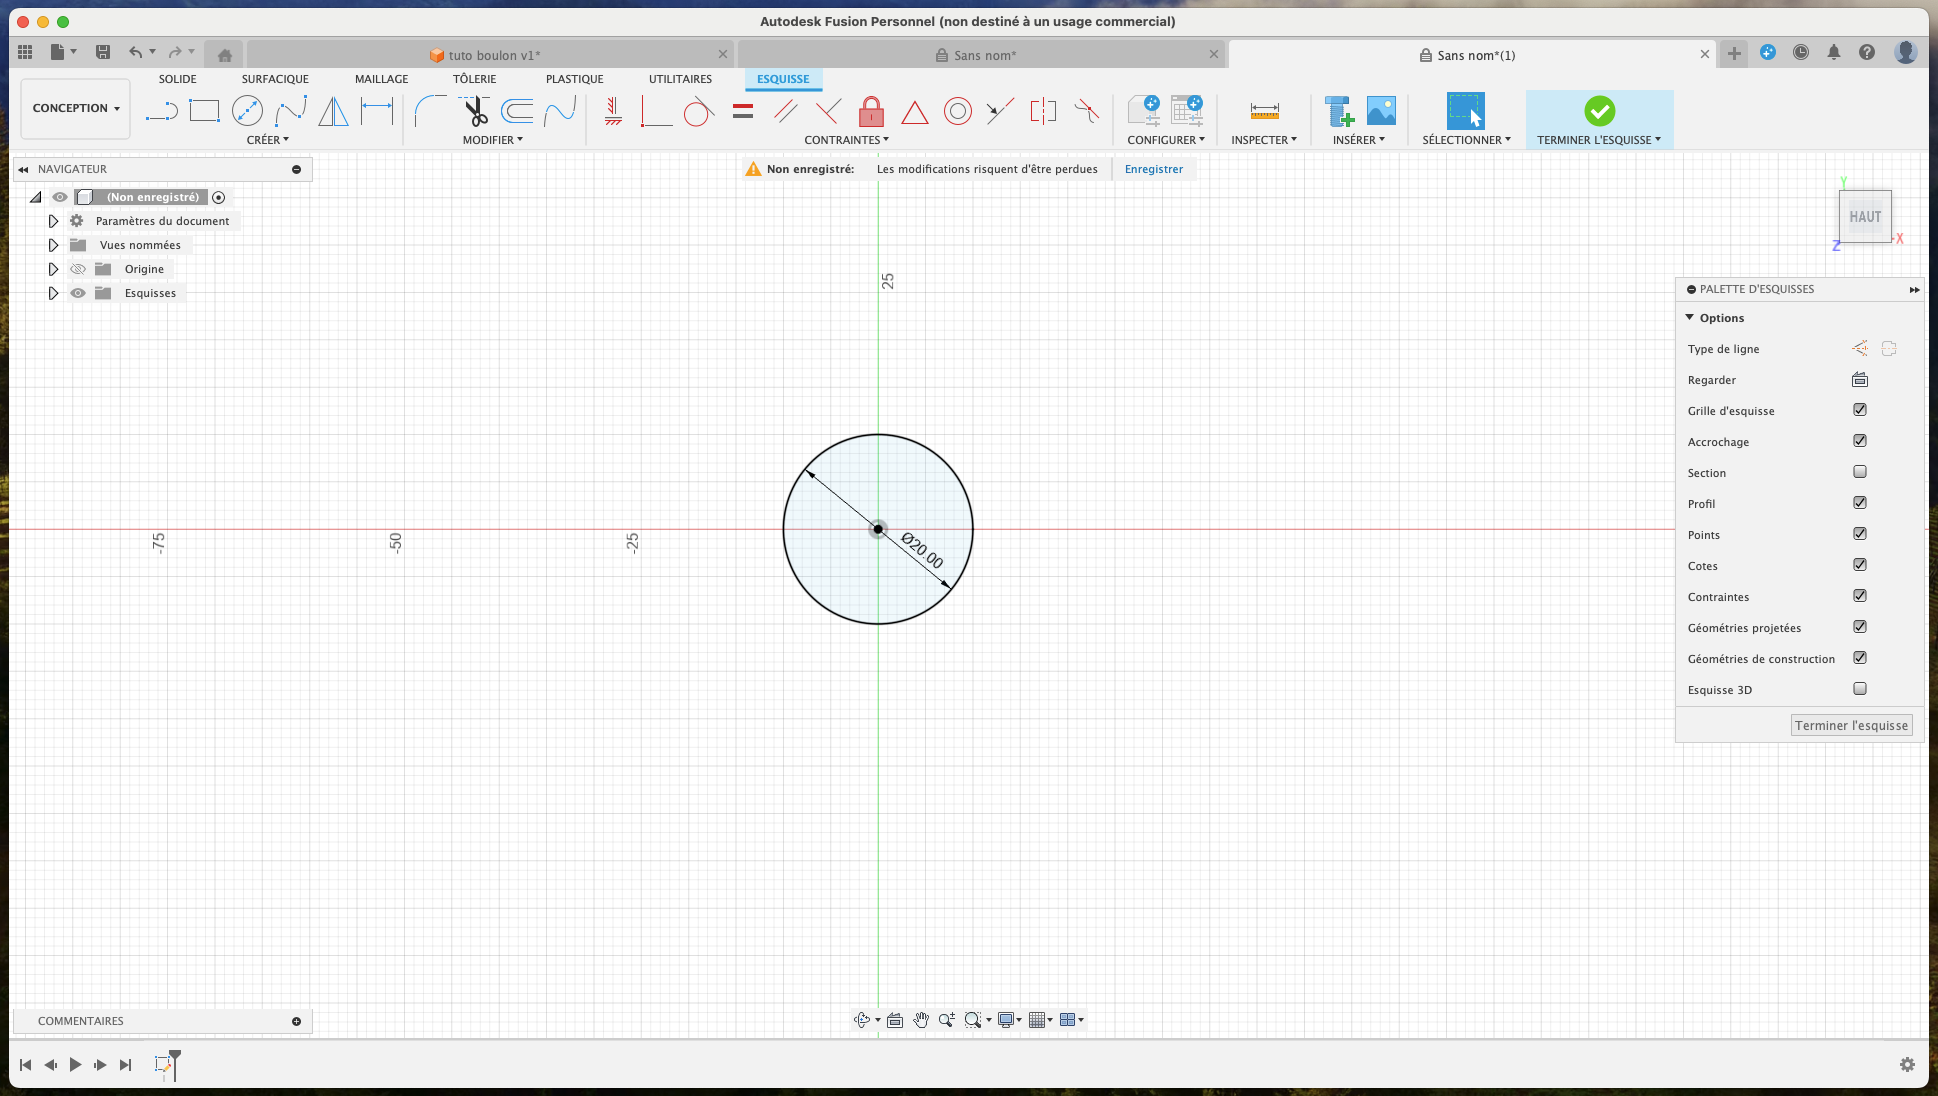Viewport: 1938px width, 1096px height.
Task: Click the Save disk icon
Action: pos(102,52)
